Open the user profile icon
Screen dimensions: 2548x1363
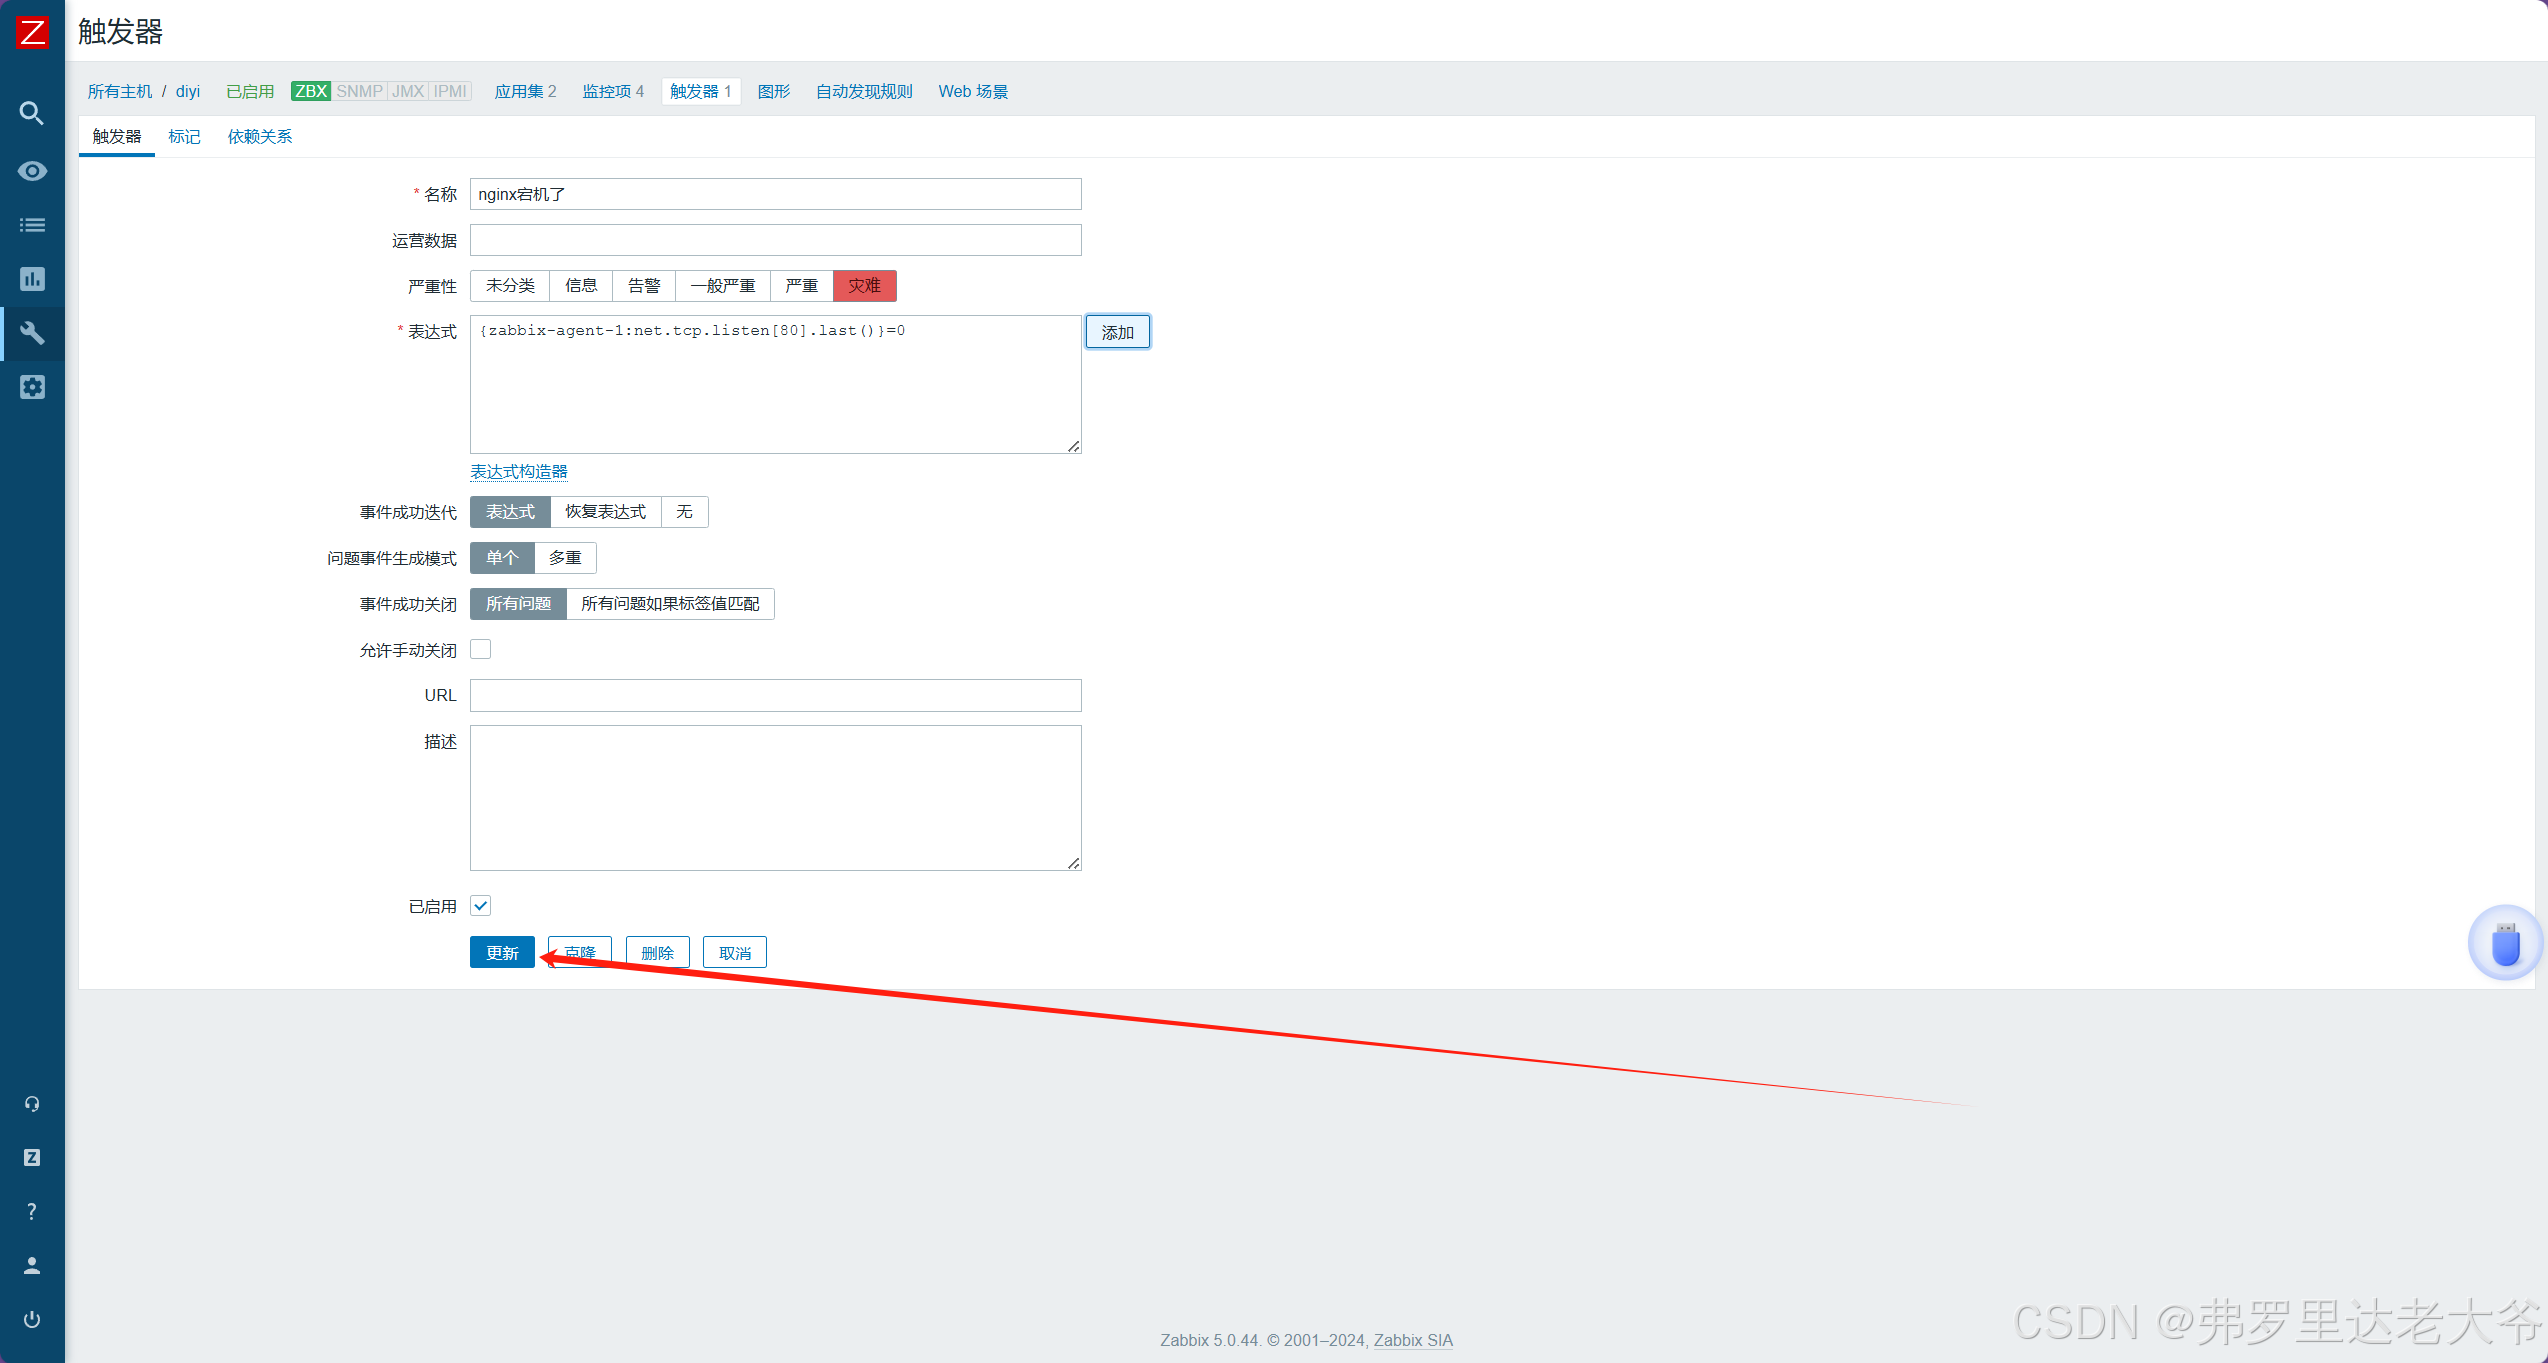click(32, 1266)
